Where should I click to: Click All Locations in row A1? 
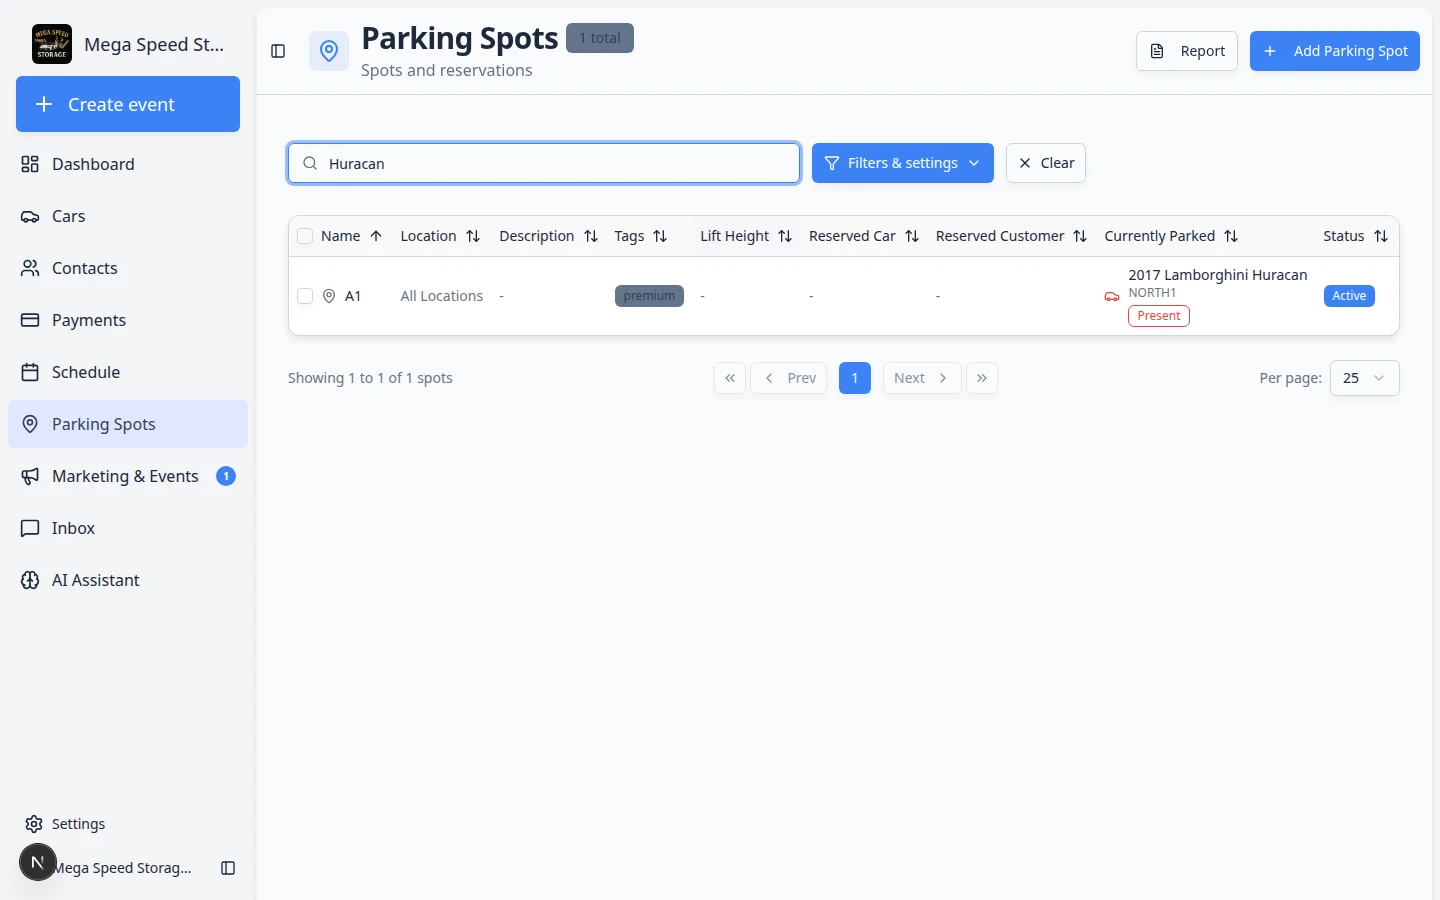441,296
